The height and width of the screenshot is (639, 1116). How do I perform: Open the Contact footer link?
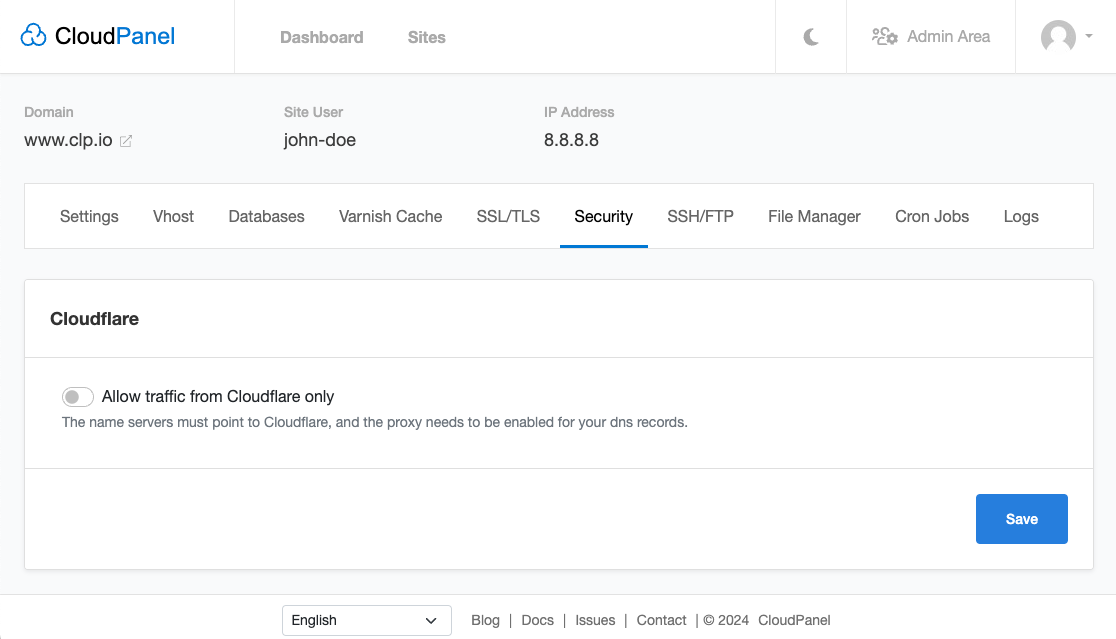(x=661, y=620)
